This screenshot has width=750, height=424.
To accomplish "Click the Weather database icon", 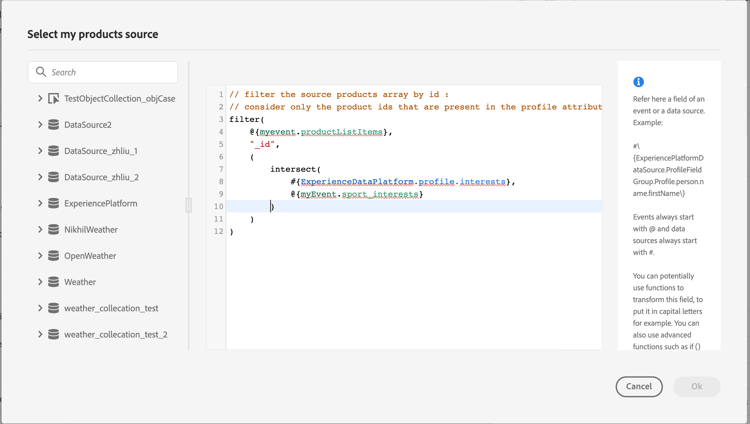I will click(x=54, y=282).
